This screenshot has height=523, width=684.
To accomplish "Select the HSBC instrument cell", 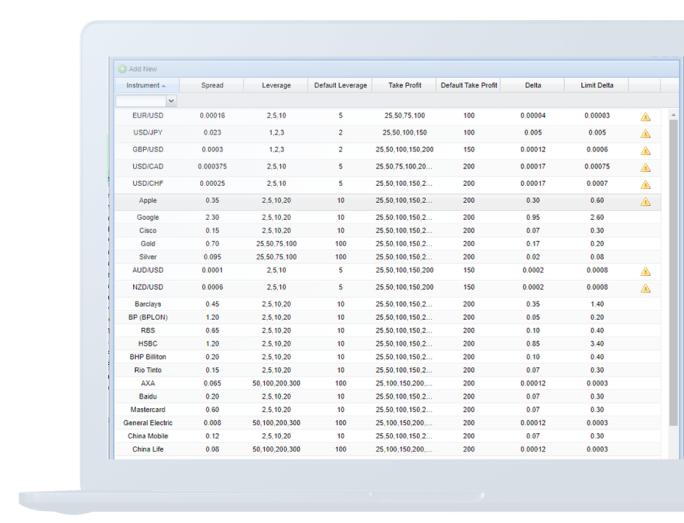I will [147, 344].
